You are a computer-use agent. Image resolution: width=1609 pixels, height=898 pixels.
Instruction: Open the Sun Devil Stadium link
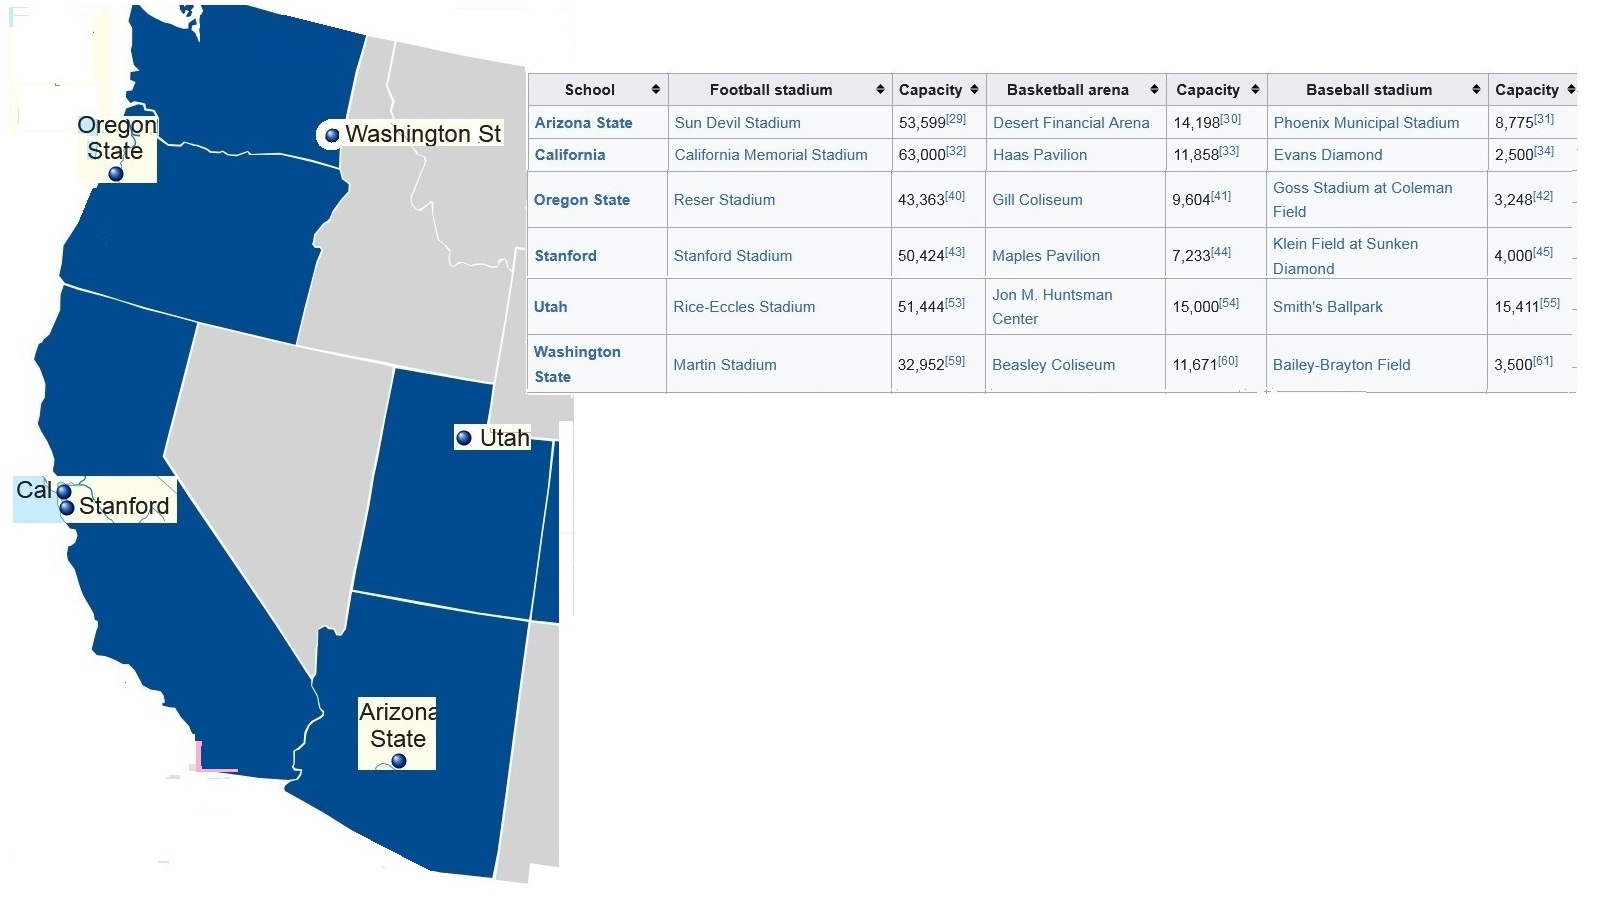pyautogui.click(x=737, y=122)
